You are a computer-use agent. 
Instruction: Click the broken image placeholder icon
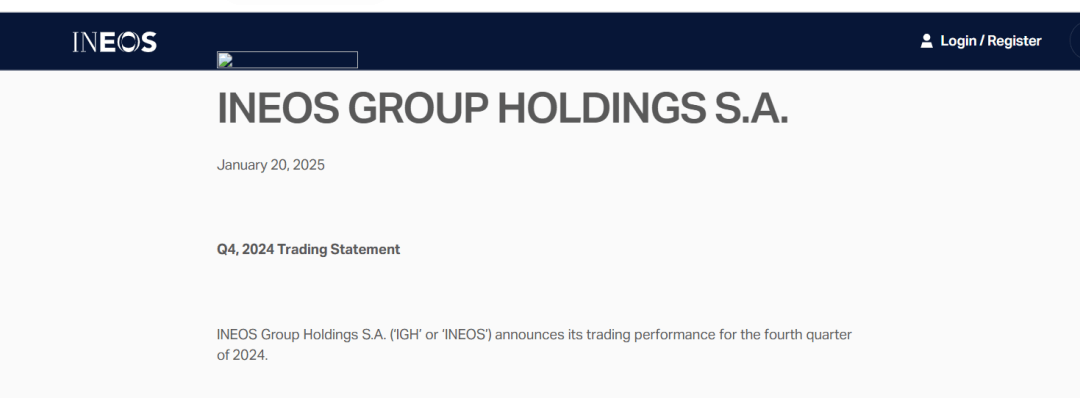click(x=223, y=60)
